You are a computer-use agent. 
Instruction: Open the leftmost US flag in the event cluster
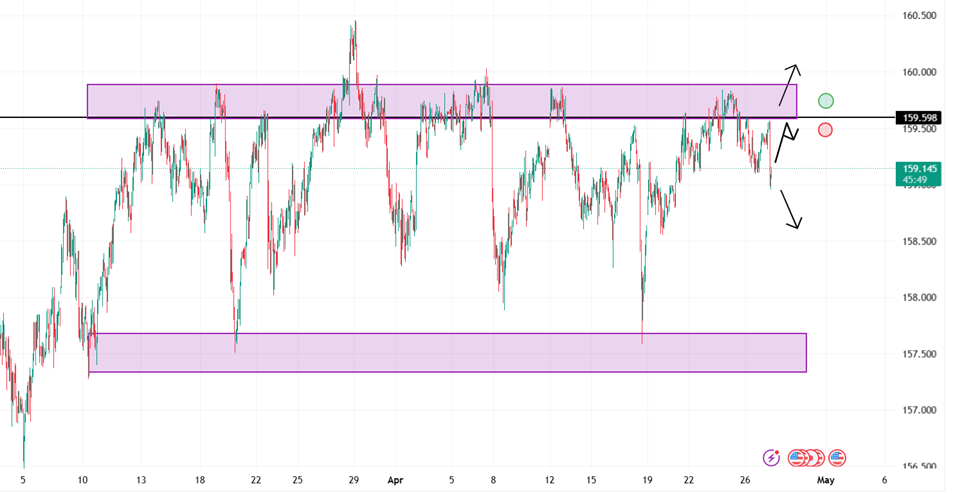tap(796, 457)
